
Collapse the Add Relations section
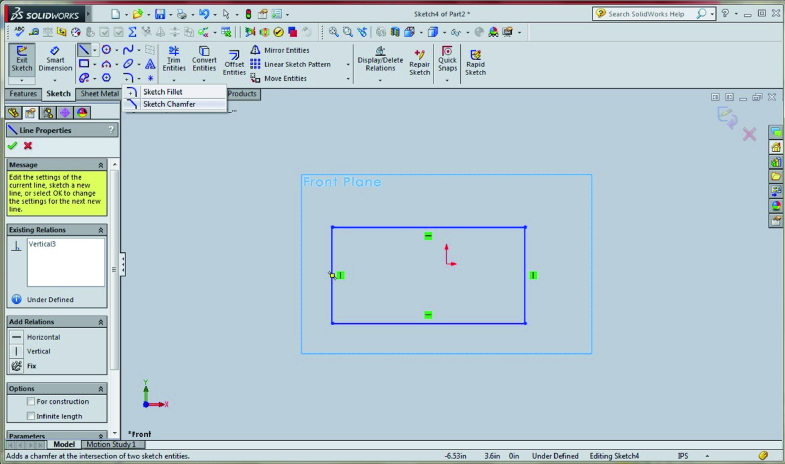tap(101, 322)
